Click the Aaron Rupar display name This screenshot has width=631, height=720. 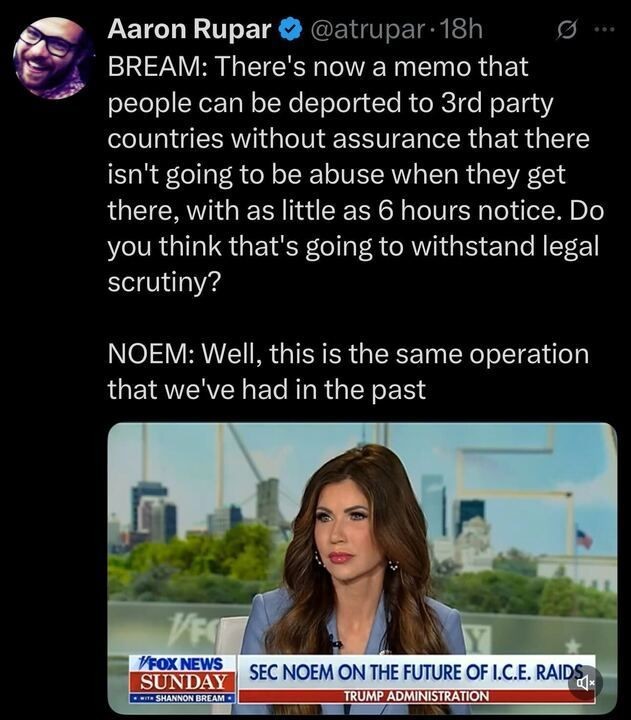click(x=189, y=30)
